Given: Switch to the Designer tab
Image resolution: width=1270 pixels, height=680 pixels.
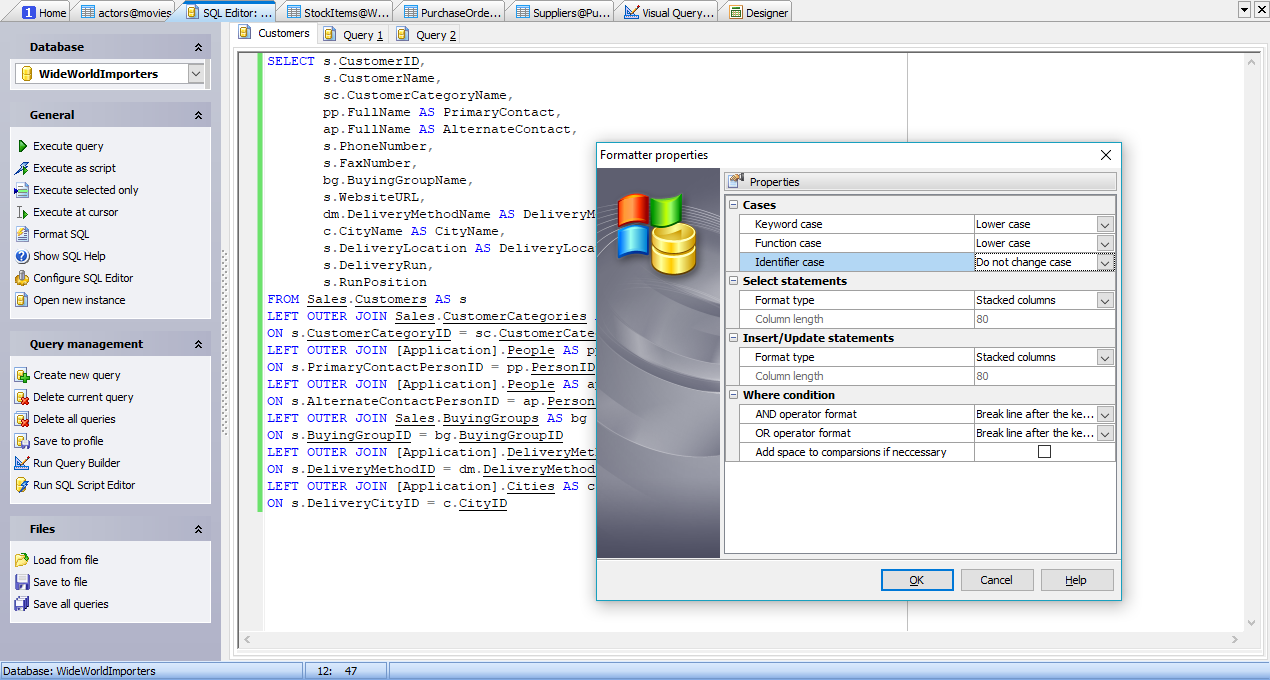Looking at the screenshot, I should point(758,13).
